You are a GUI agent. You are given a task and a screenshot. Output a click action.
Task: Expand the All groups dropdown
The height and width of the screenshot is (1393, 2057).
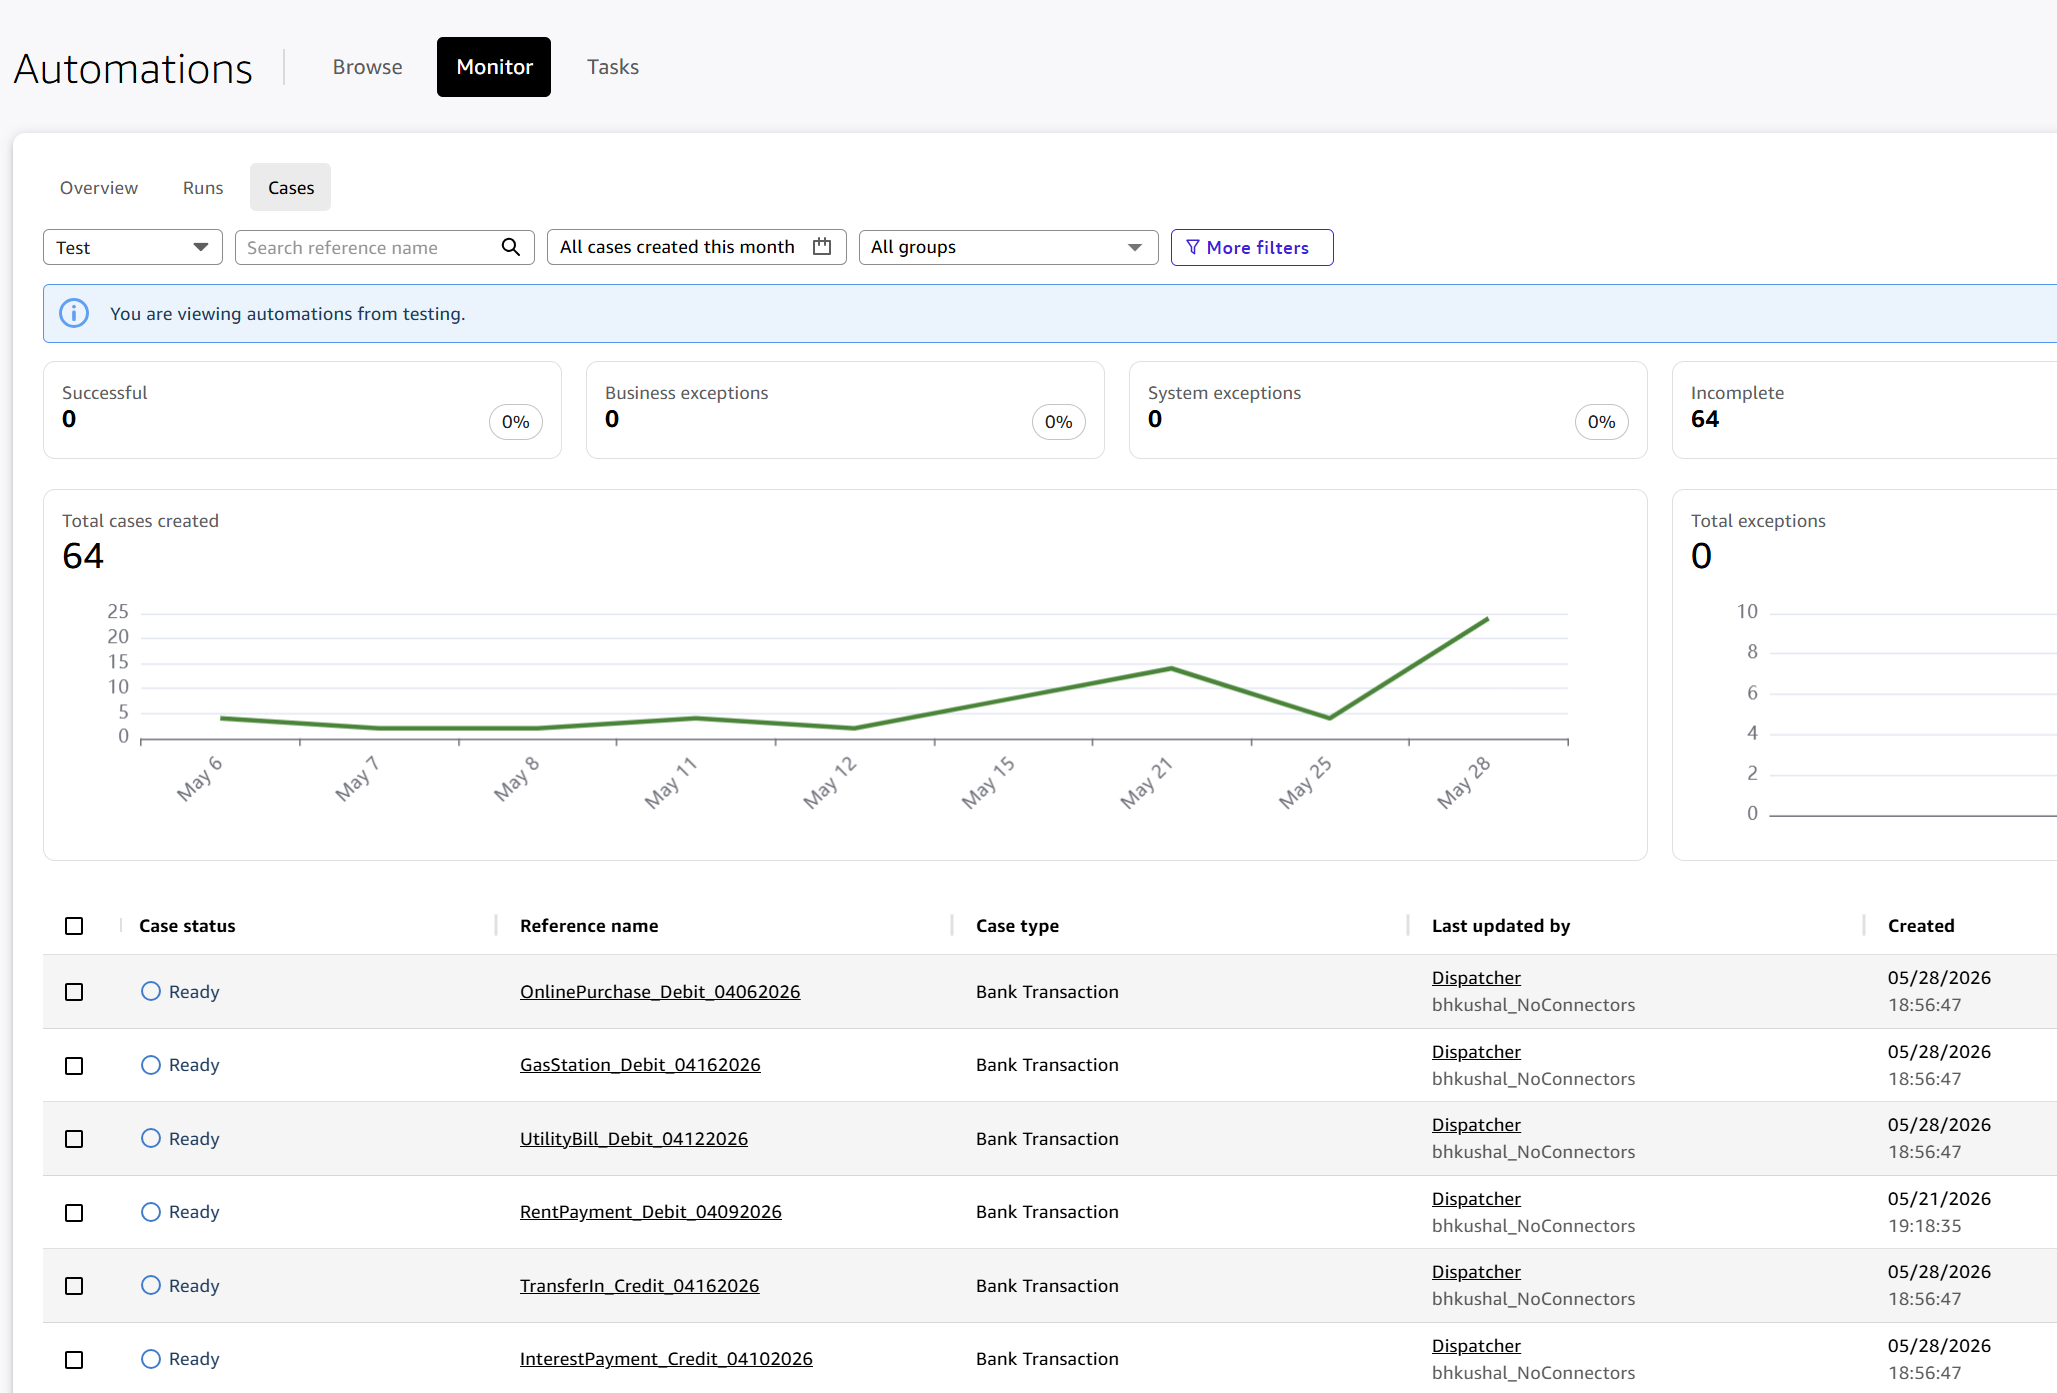[x=1008, y=247]
